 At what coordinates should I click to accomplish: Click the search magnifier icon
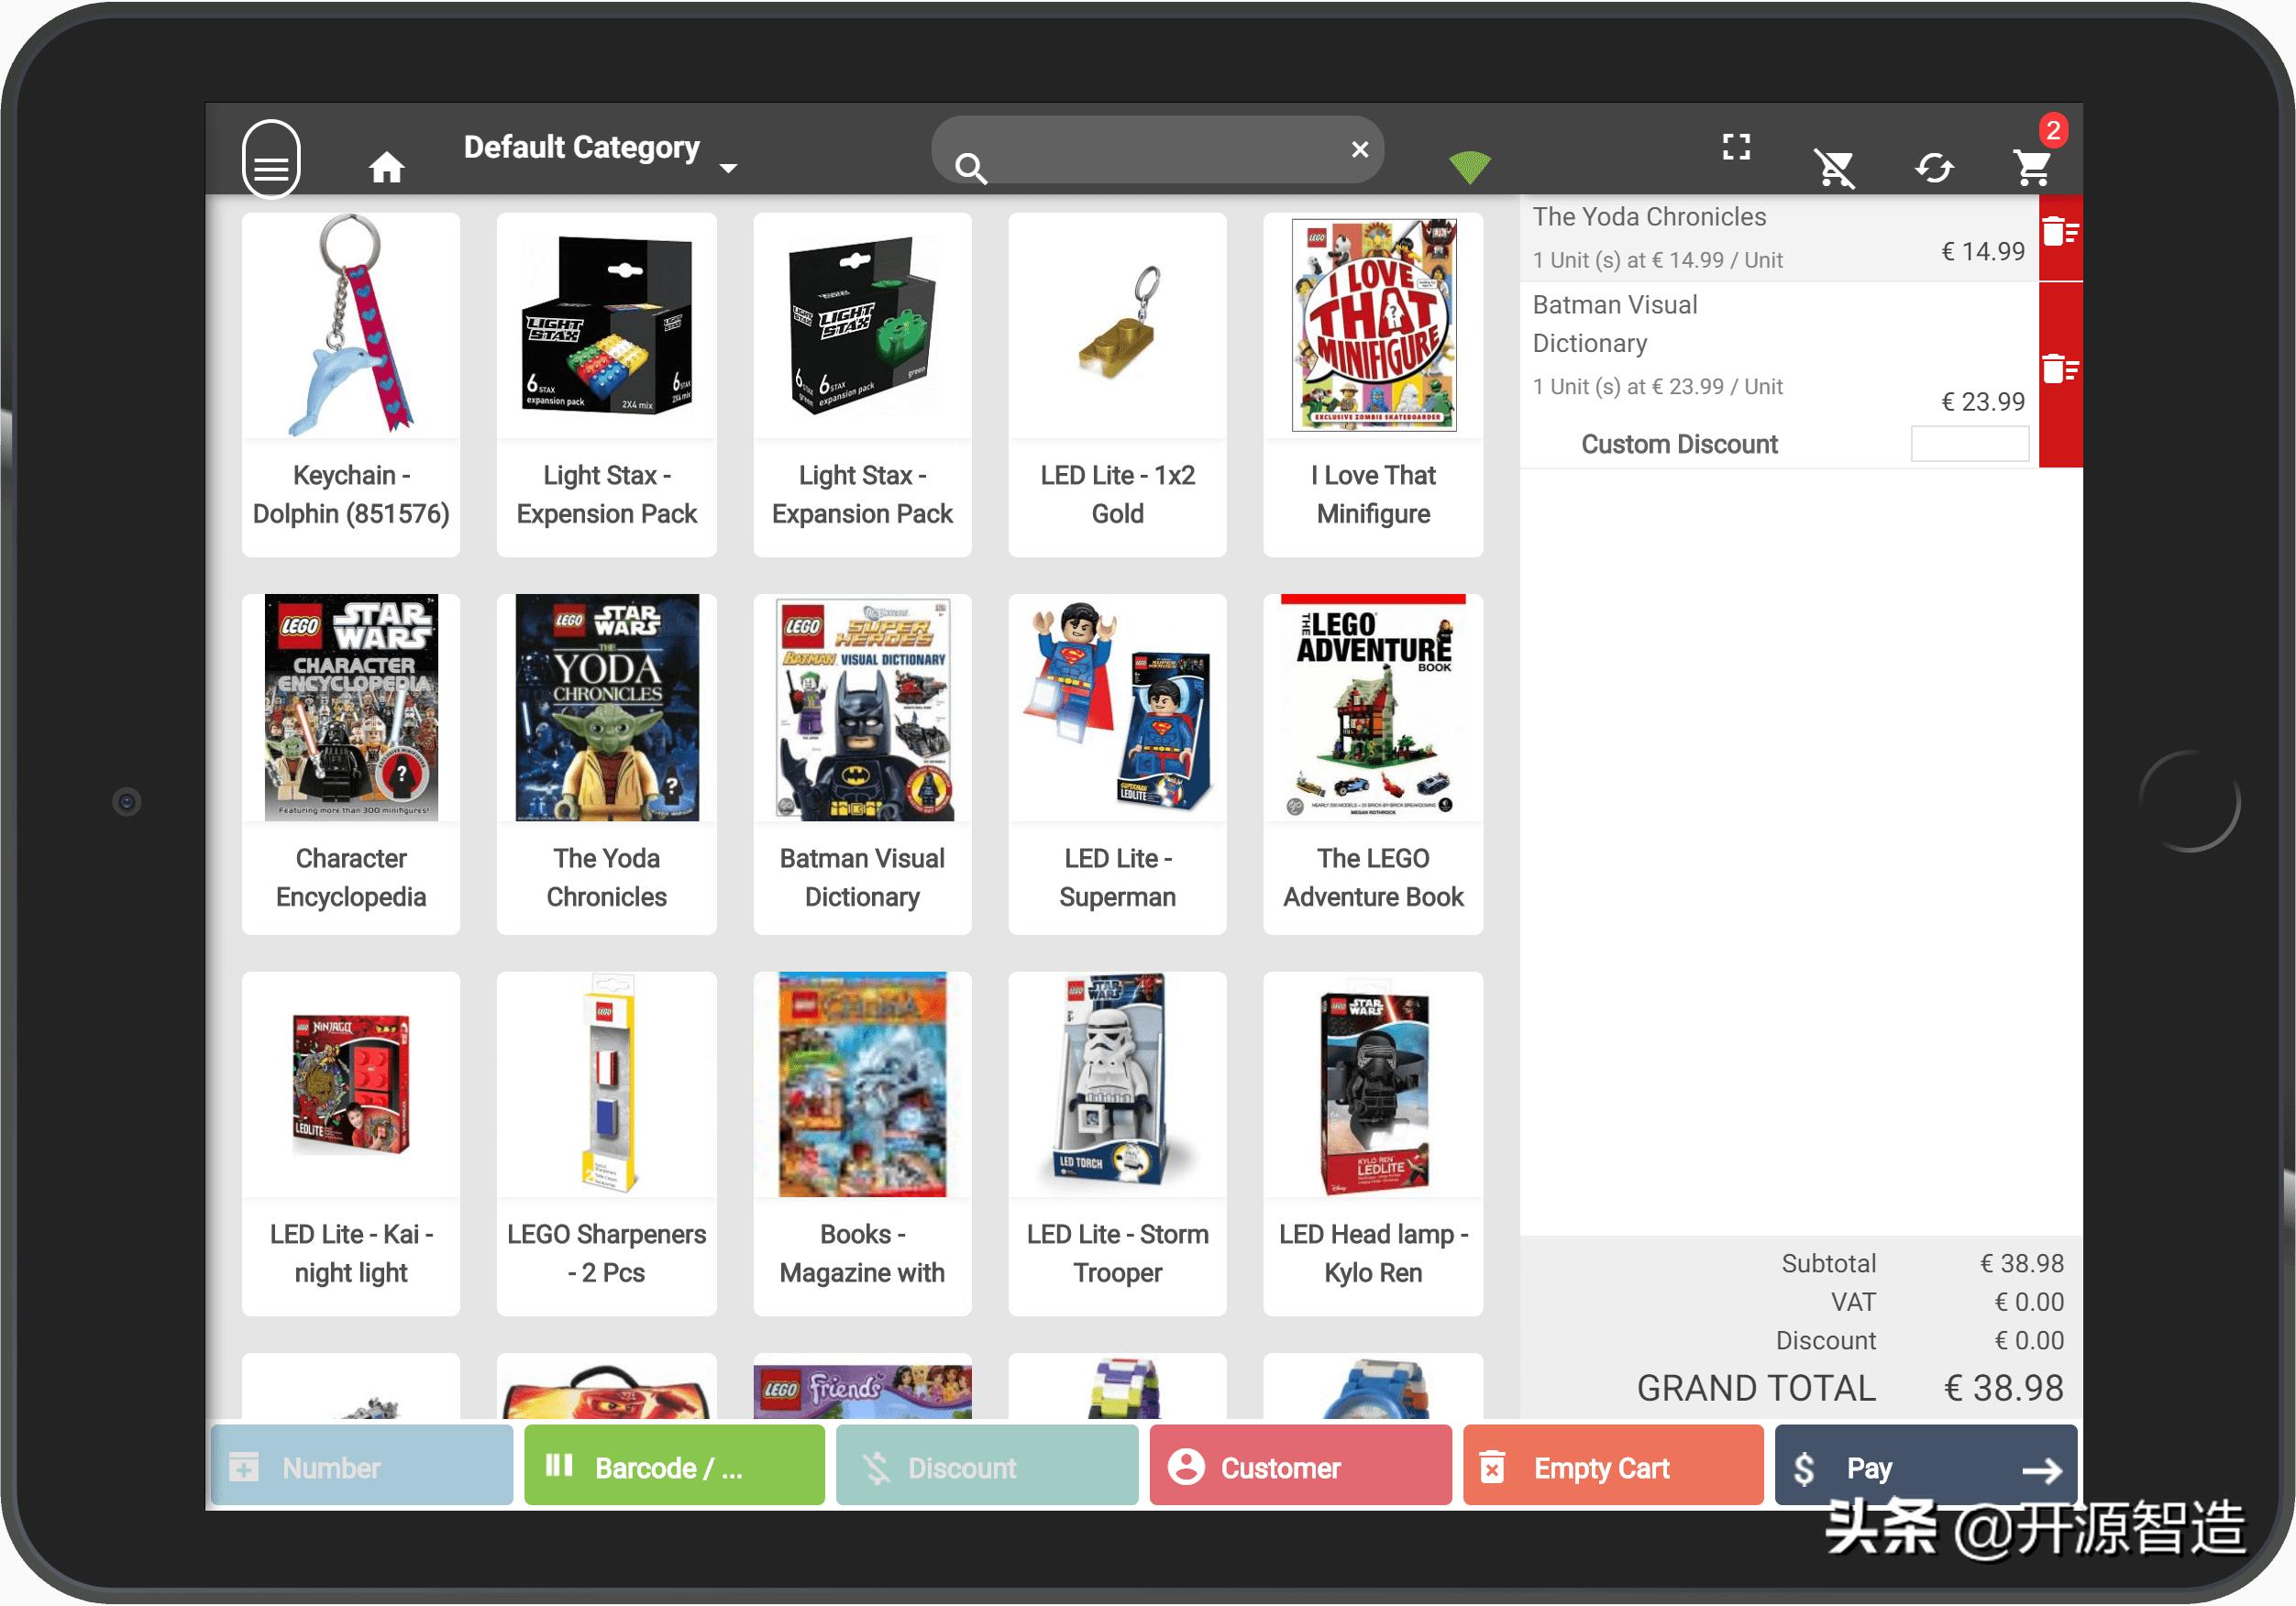970,167
